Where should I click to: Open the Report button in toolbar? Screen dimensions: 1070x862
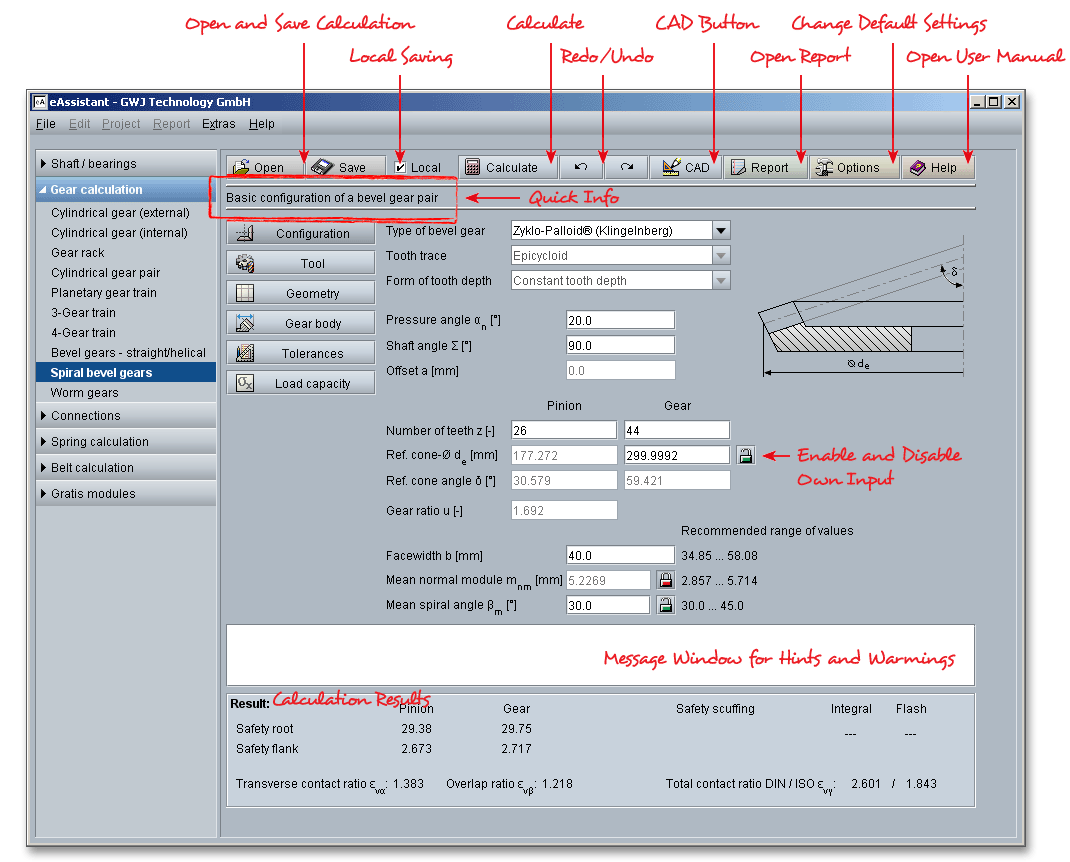tap(759, 168)
